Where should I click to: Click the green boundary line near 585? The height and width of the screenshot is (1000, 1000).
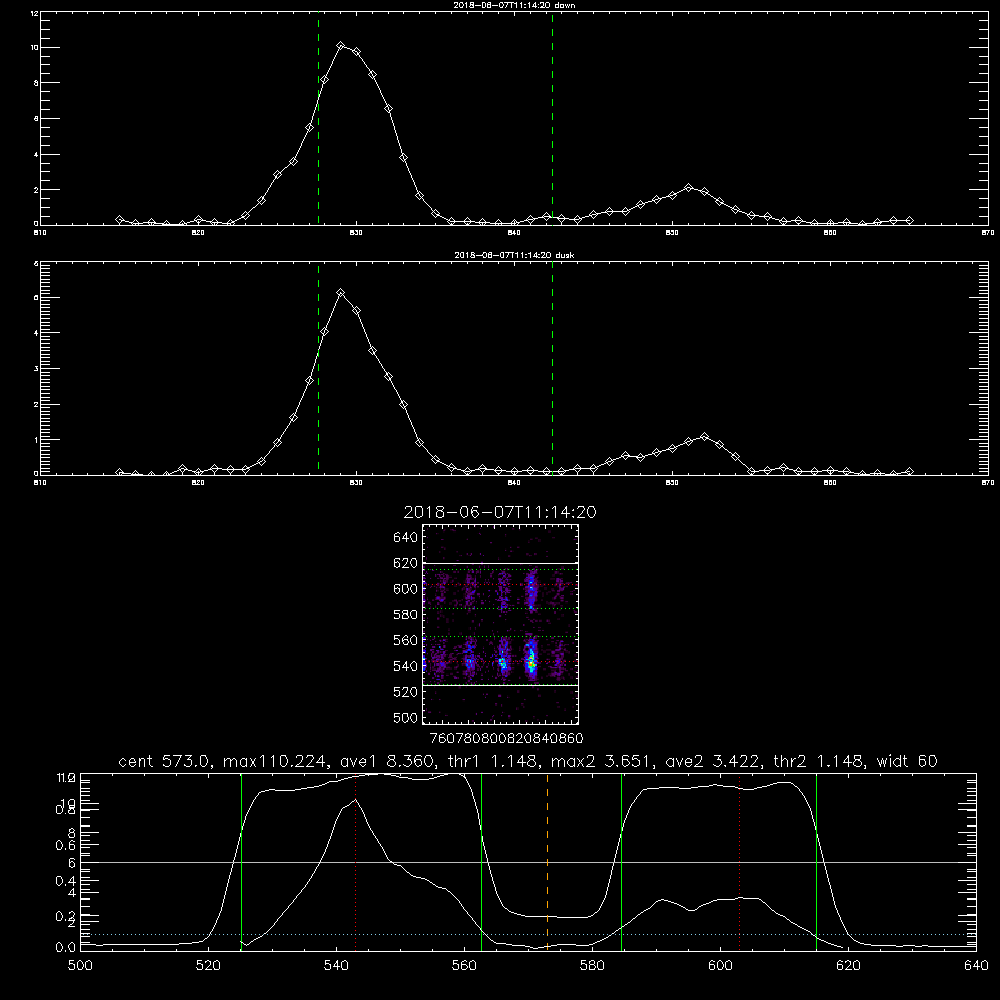621,861
